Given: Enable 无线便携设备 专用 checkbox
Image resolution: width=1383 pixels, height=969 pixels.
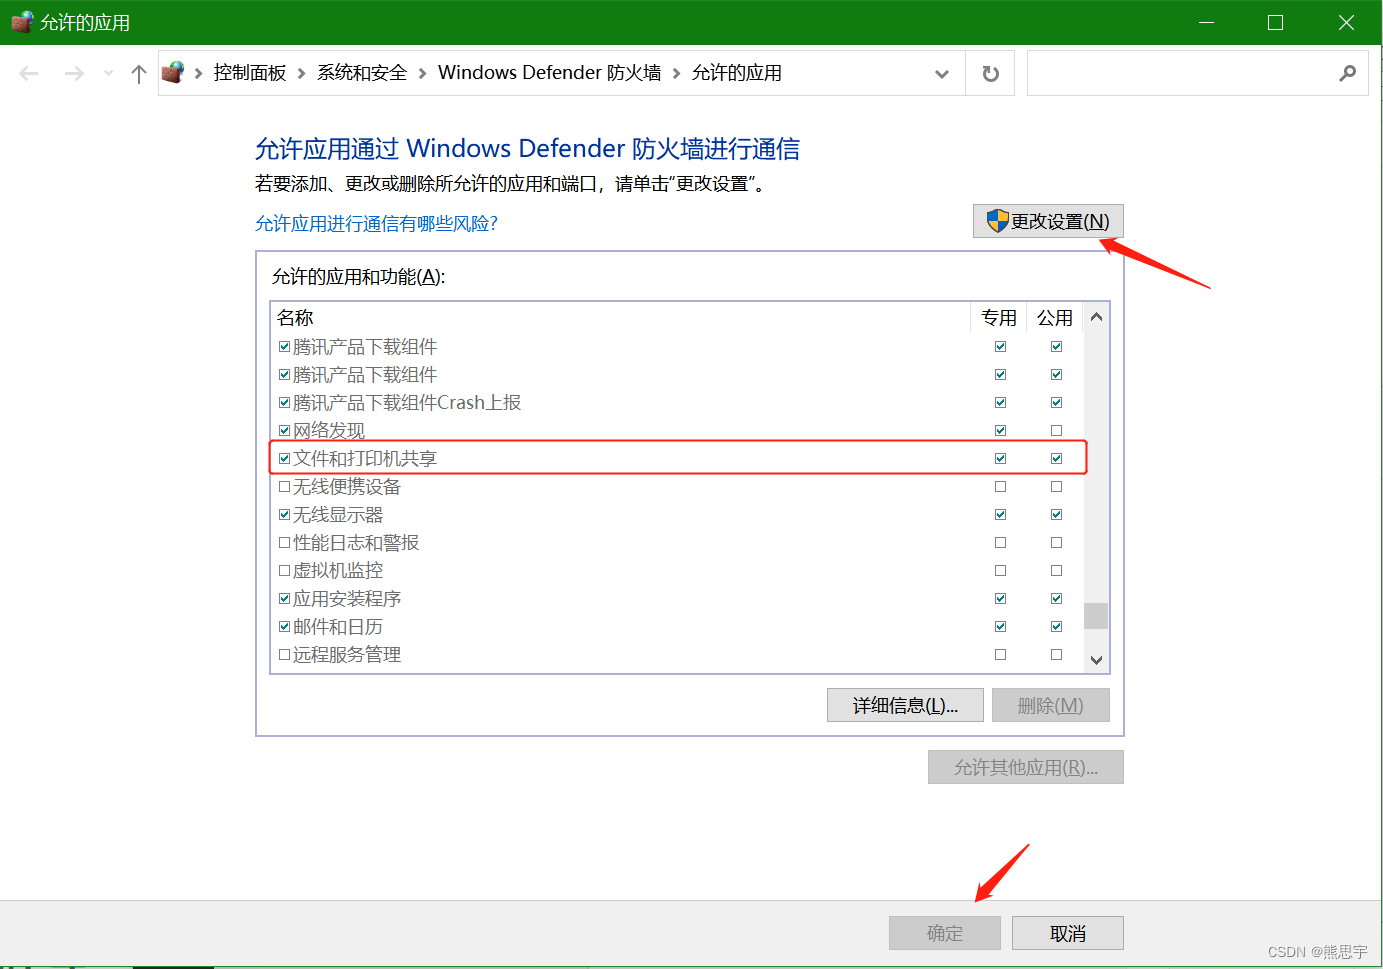Looking at the screenshot, I should tap(1000, 487).
